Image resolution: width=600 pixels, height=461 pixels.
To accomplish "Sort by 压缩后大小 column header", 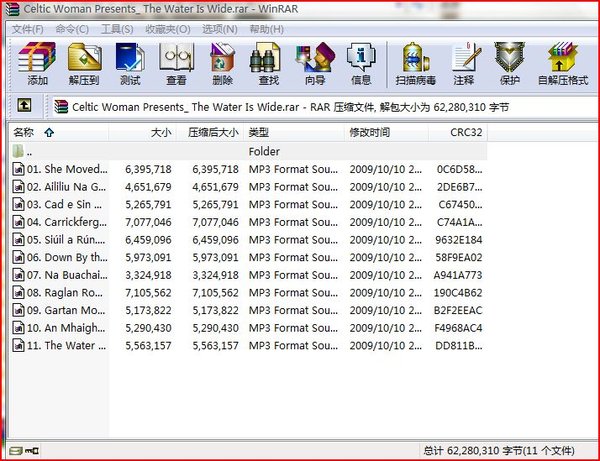I will pyautogui.click(x=210, y=132).
